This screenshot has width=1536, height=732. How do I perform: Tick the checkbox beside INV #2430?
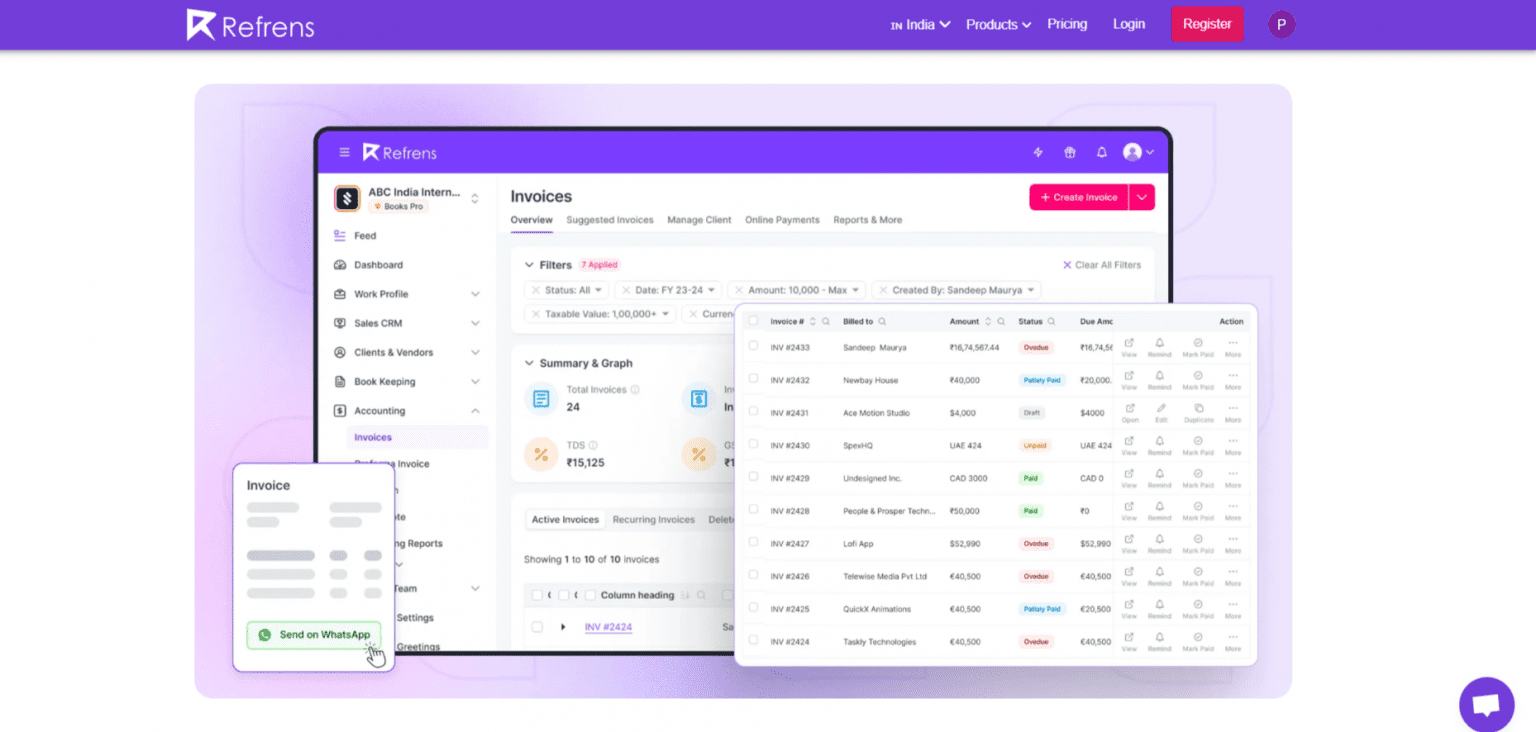click(755, 445)
